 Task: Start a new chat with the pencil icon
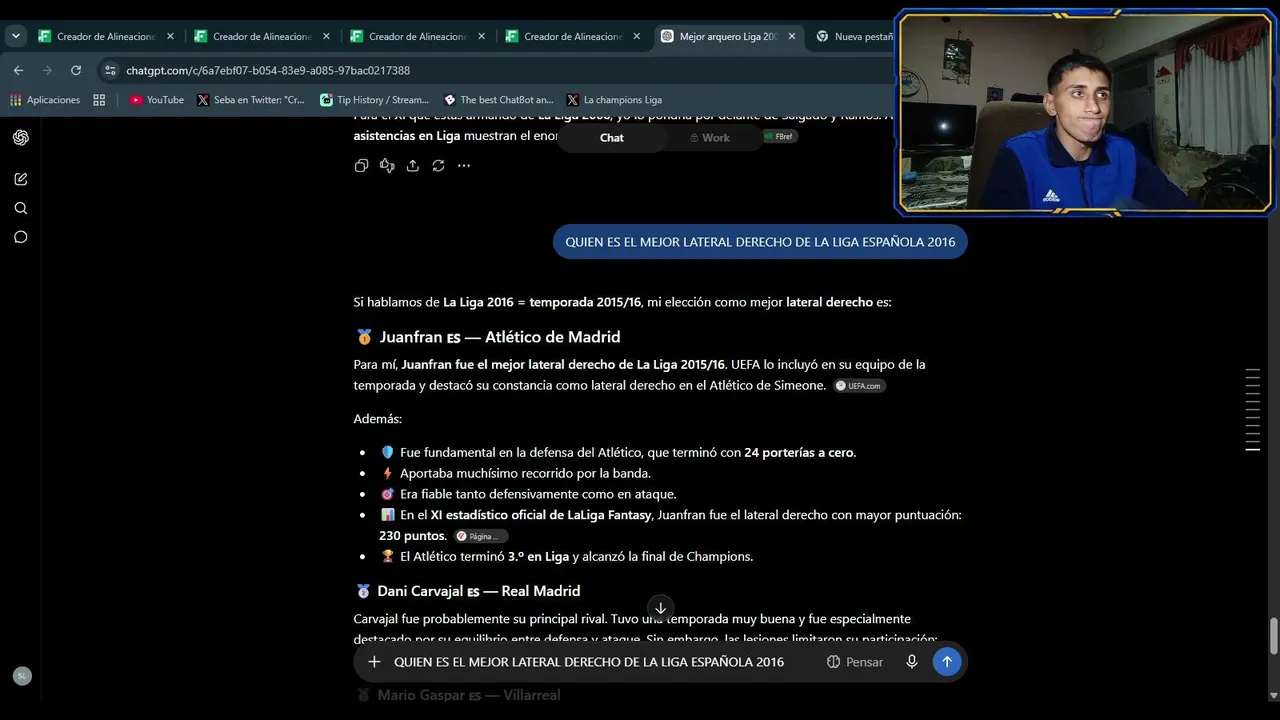coord(20,179)
